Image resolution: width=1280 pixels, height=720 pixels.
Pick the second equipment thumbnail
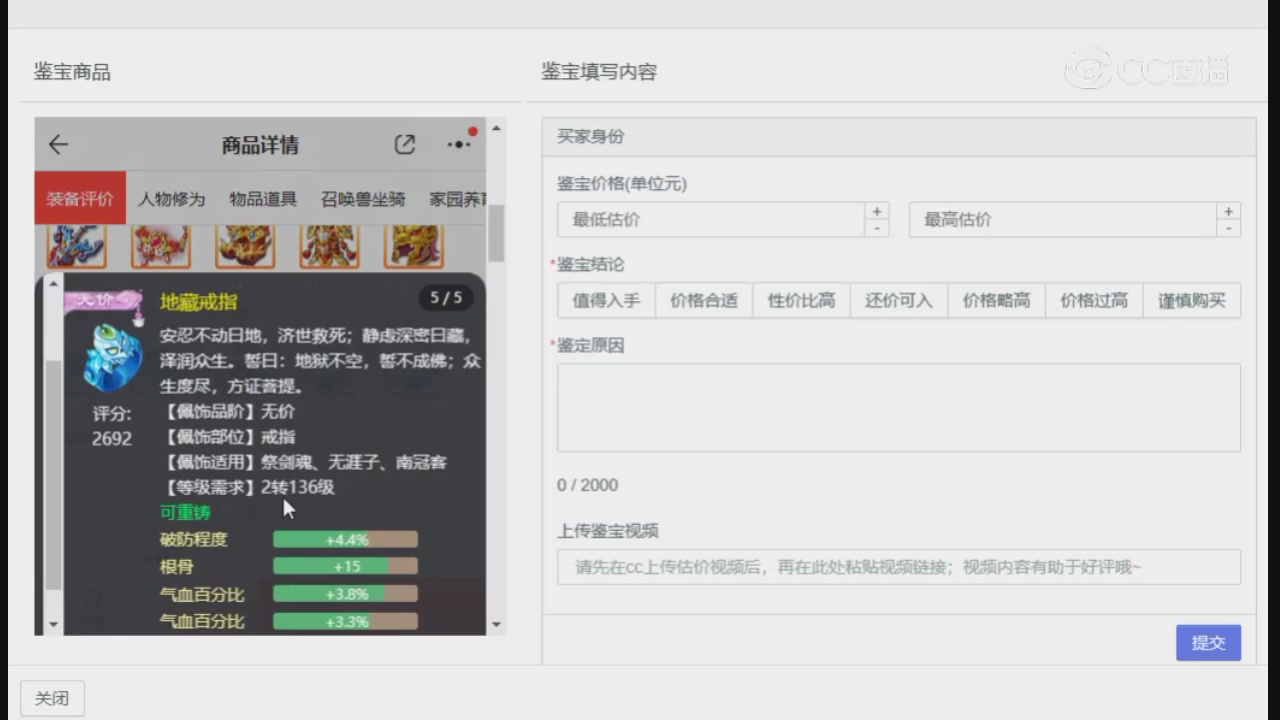(160, 246)
